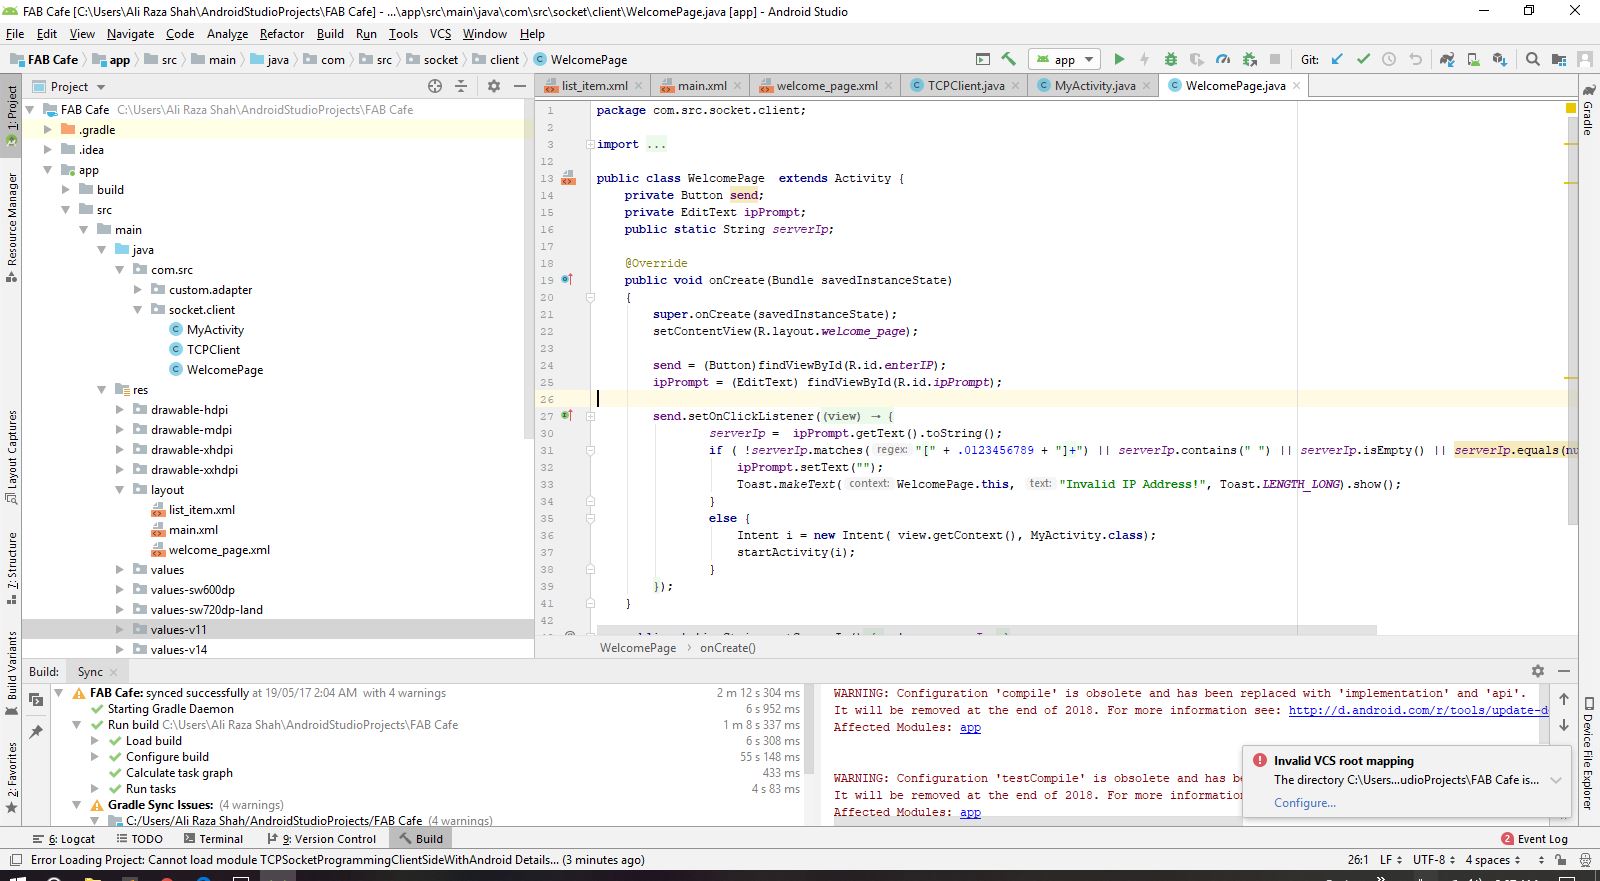
Task: Click the Debug app bug icon
Action: click(1171, 60)
